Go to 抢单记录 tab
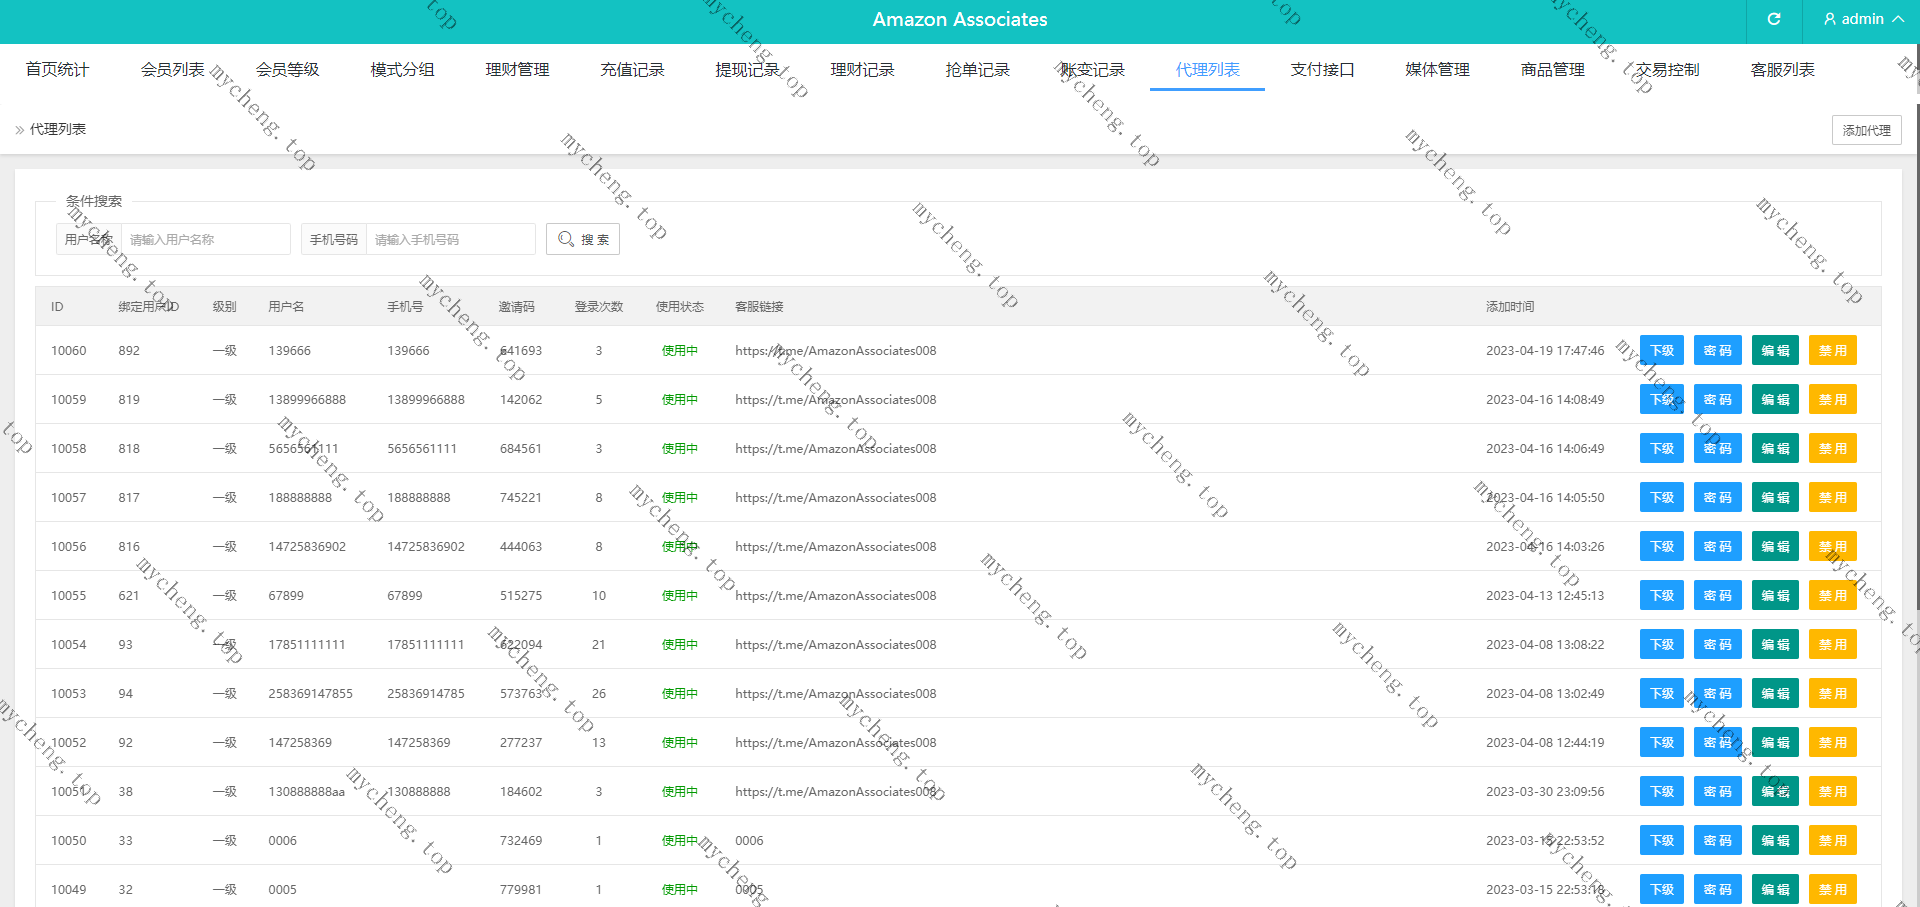1920x907 pixels. click(x=977, y=69)
